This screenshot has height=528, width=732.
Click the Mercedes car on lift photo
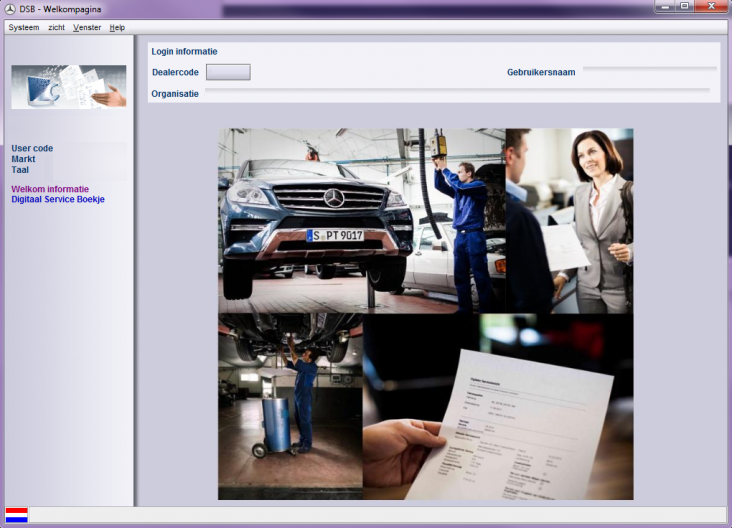pos(361,220)
